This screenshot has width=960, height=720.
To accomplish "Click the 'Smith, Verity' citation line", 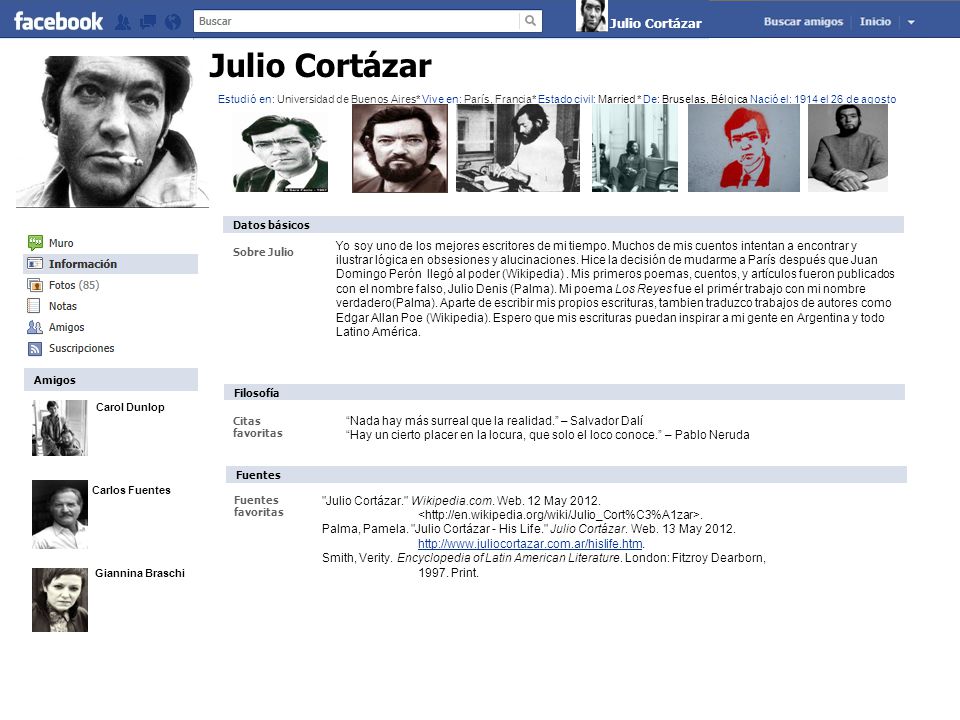I will 544,558.
